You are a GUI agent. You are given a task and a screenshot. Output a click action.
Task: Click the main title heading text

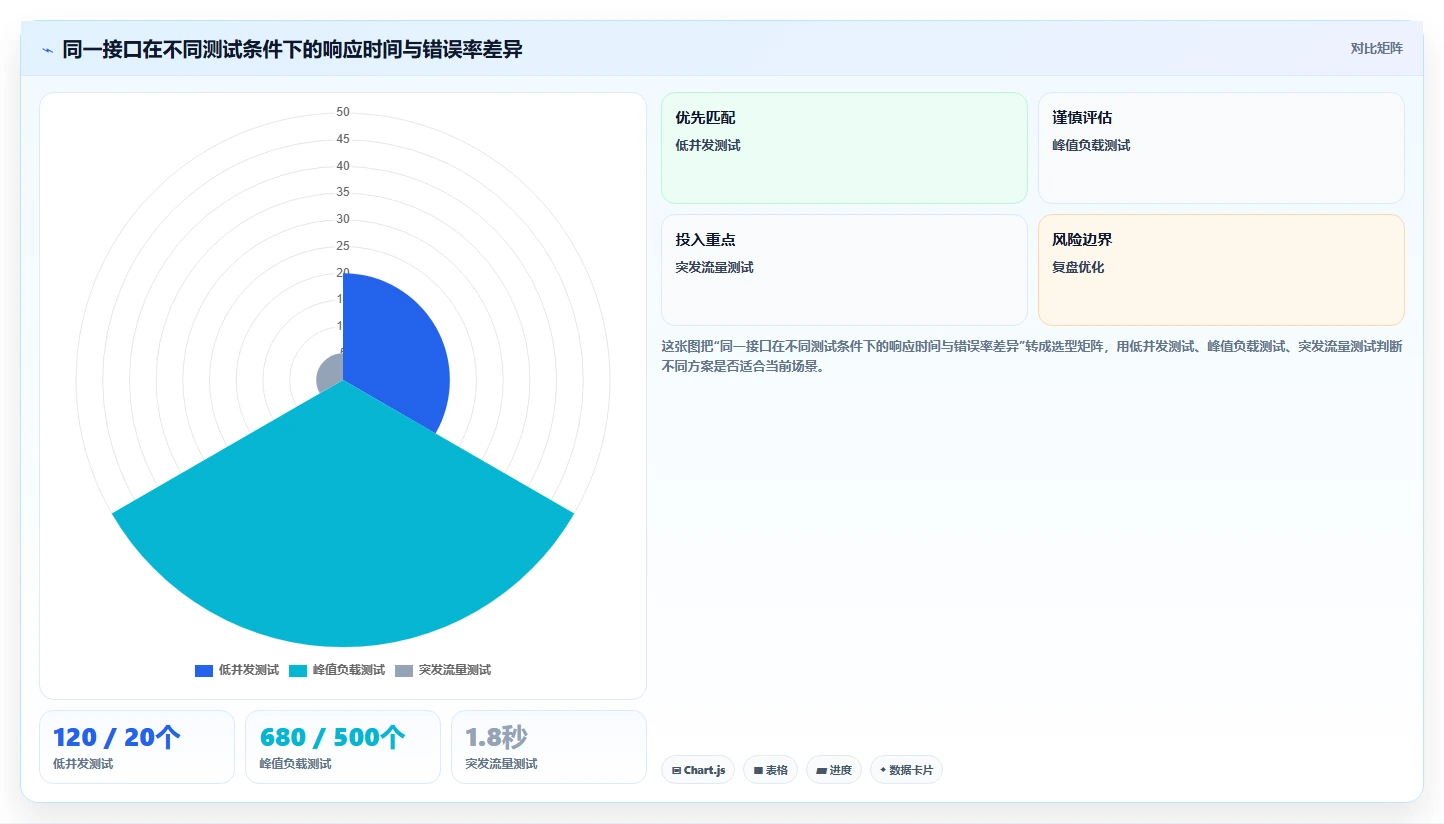point(292,49)
